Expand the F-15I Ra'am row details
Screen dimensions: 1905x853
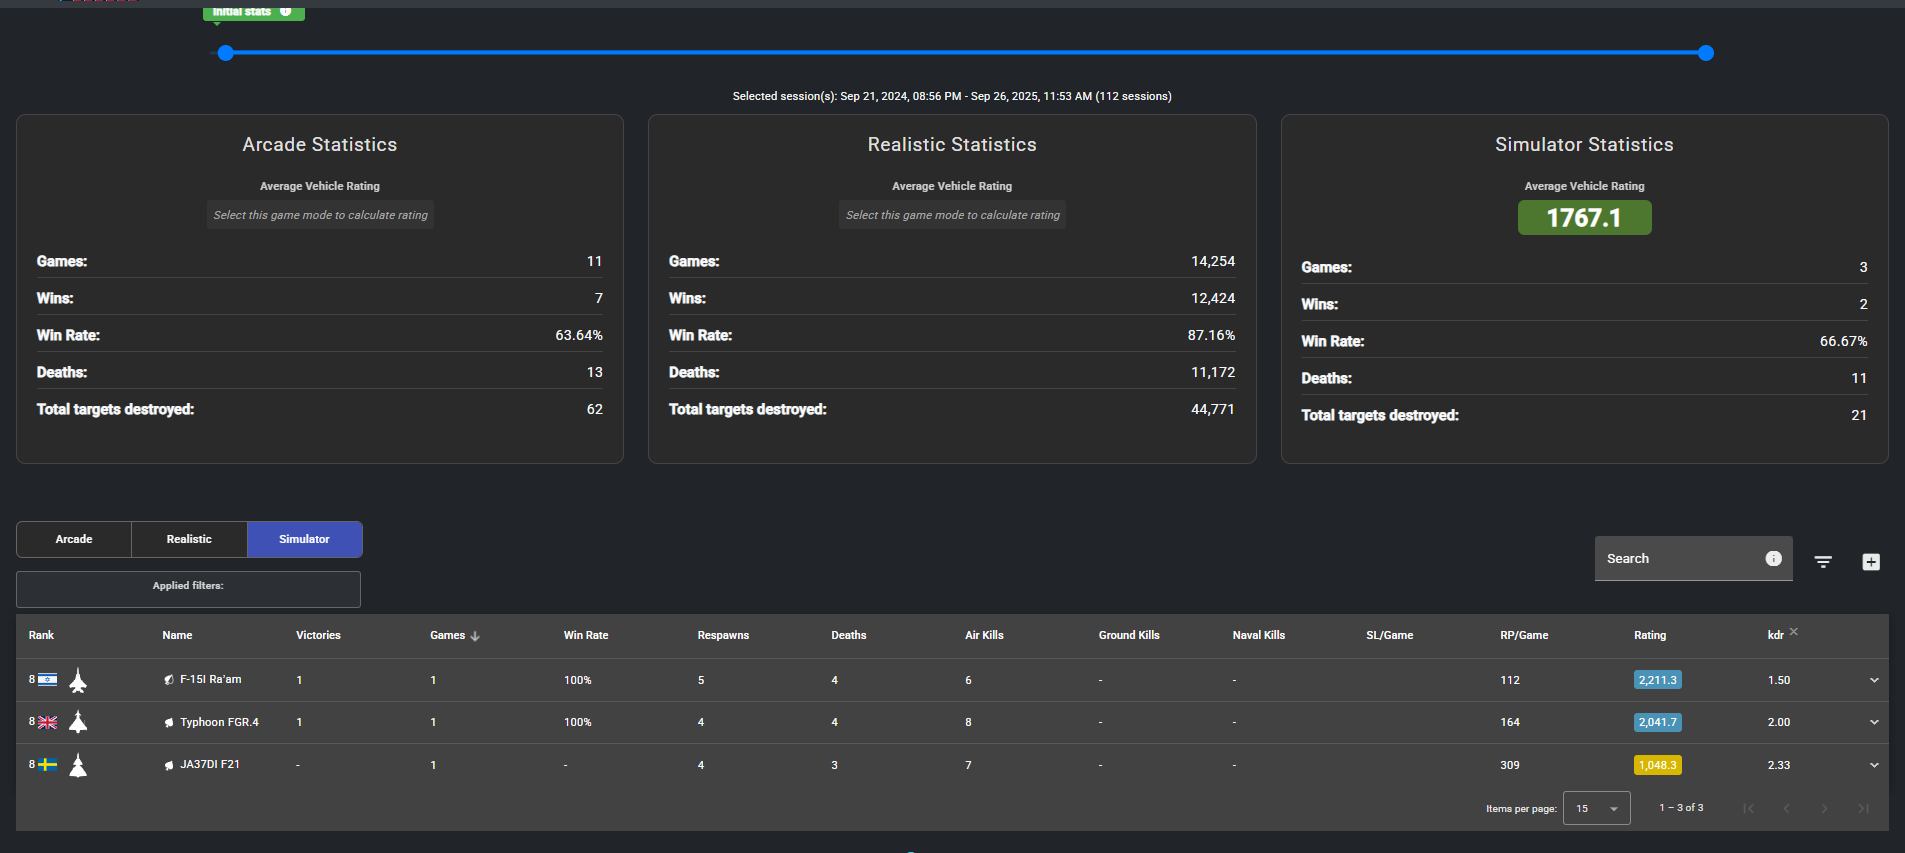(x=1874, y=680)
